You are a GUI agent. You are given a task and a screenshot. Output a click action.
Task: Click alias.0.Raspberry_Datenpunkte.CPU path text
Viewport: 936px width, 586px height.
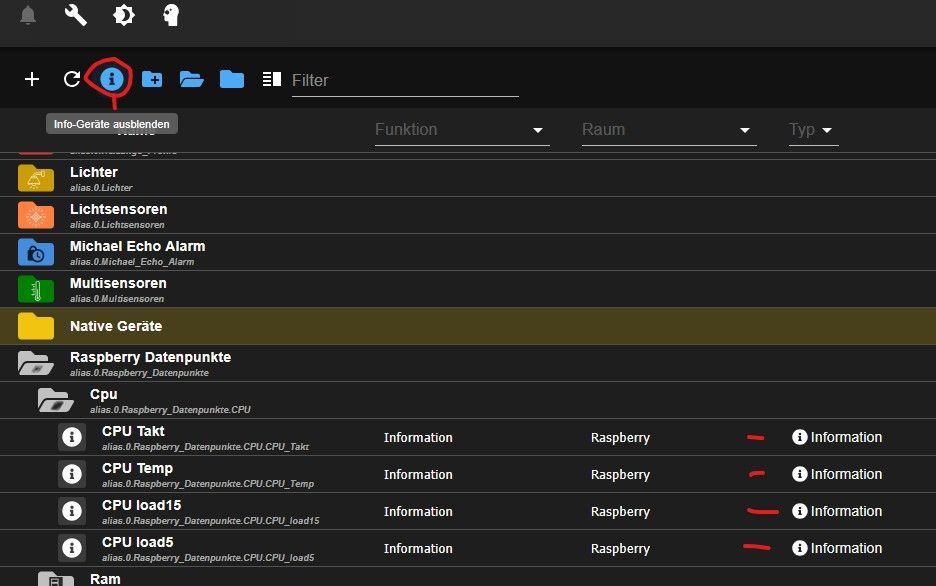tap(170, 409)
